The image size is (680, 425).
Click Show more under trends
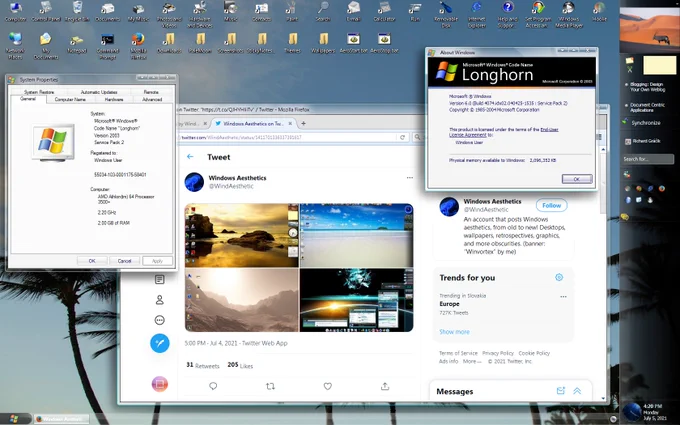[454, 332]
